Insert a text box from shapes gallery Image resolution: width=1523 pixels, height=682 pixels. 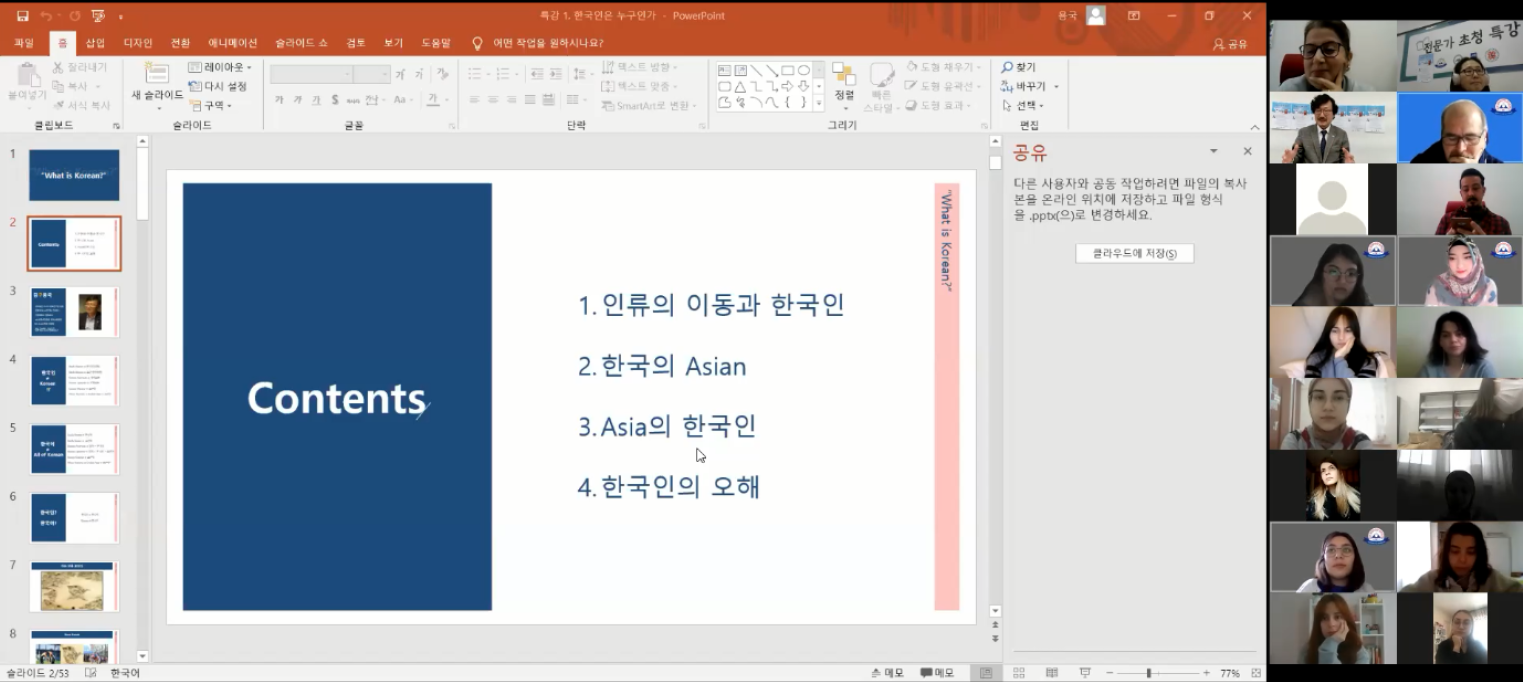tap(725, 70)
